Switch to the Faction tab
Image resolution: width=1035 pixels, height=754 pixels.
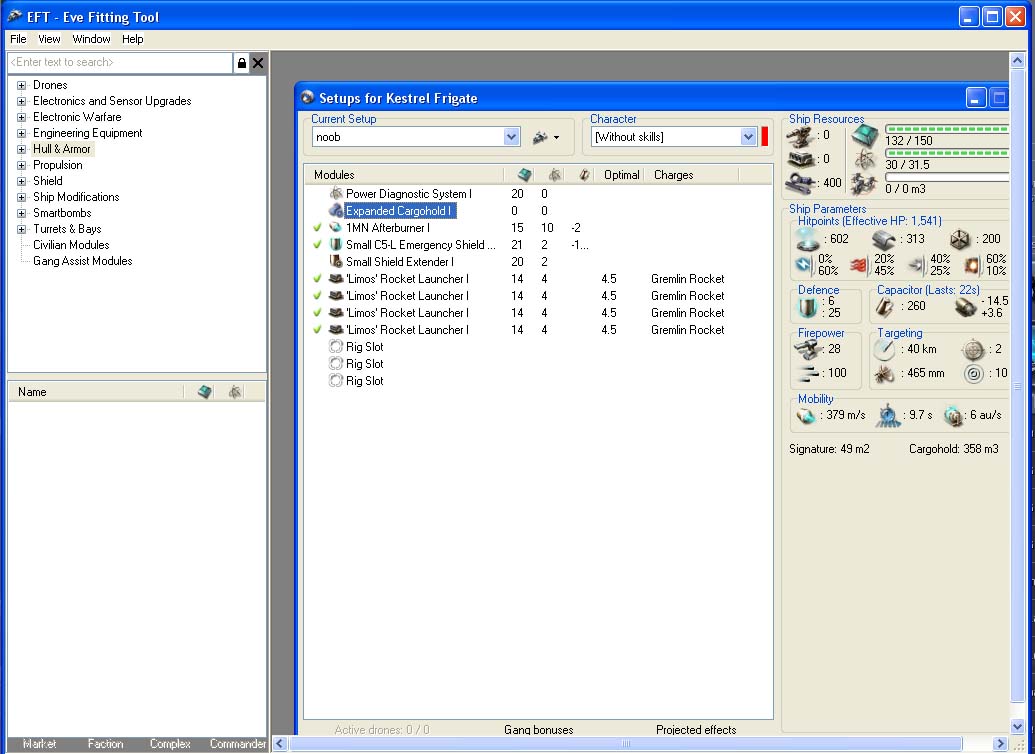105,744
